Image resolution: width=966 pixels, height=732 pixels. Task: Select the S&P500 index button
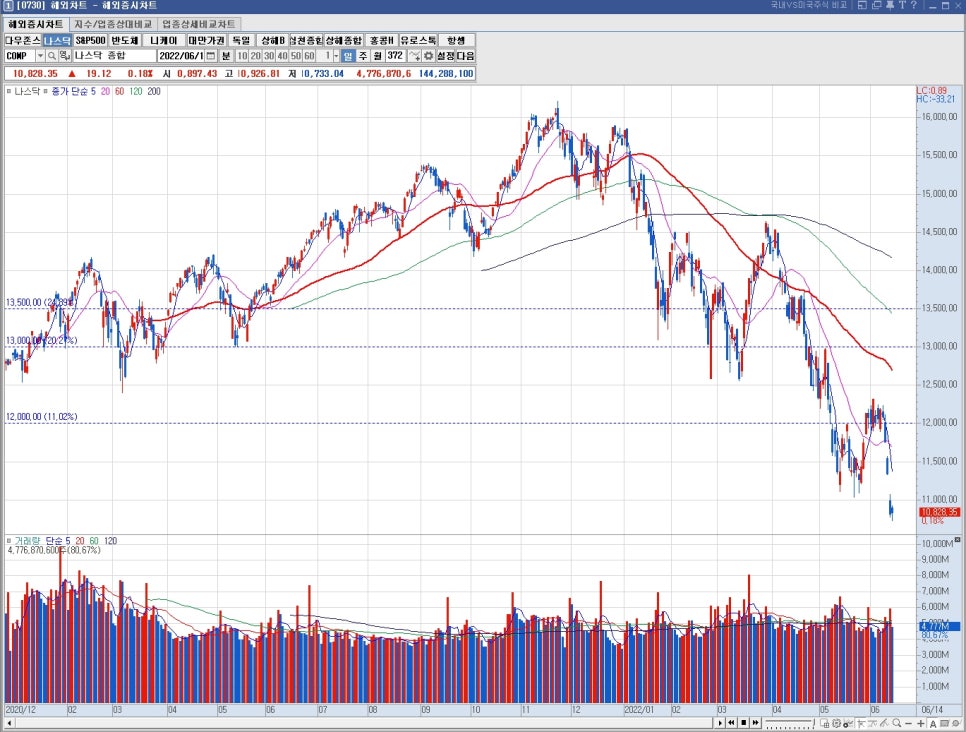91,40
